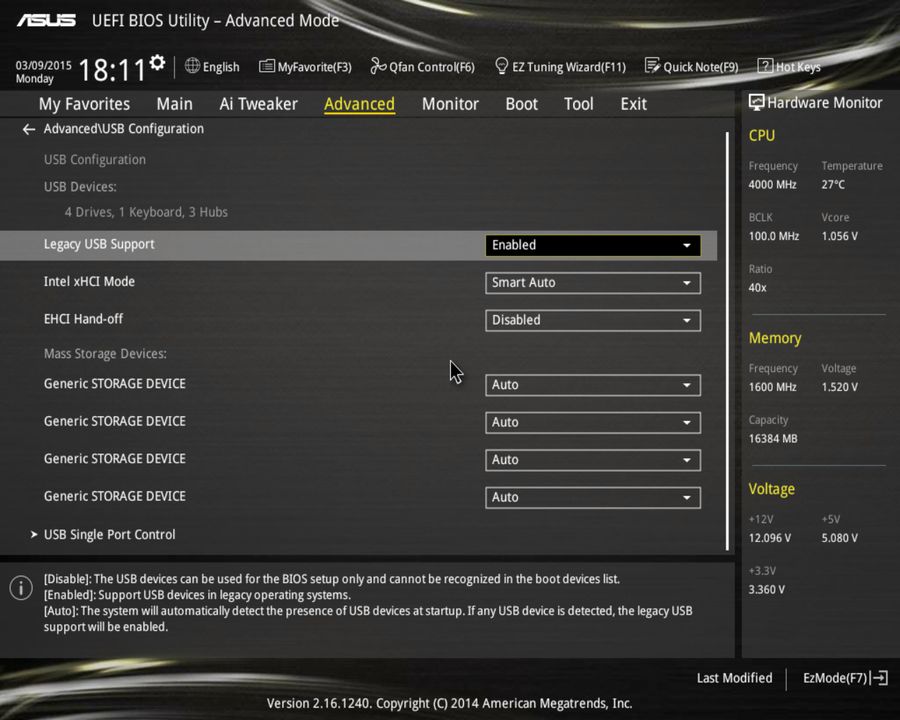Change the BIOS language from English
The width and height of the screenshot is (900, 720).
(x=212, y=66)
